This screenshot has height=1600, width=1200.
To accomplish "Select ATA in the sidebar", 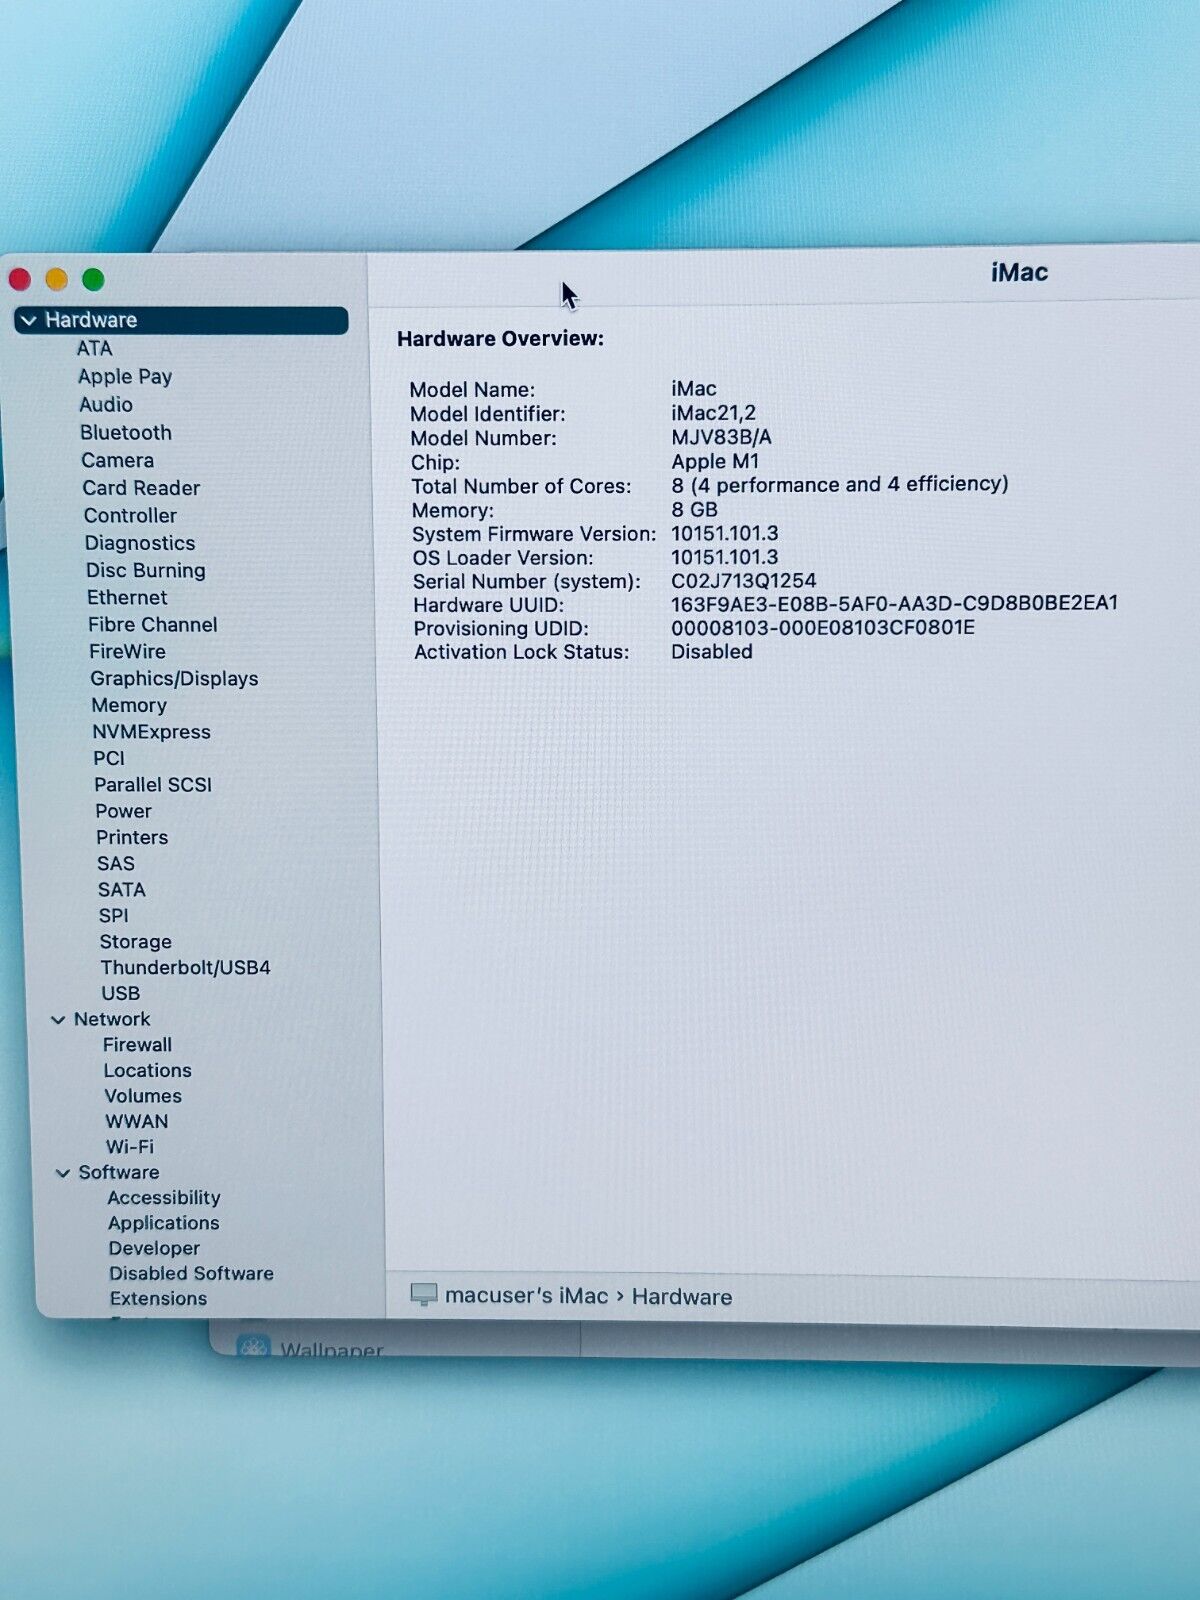I will tap(94, 348).
